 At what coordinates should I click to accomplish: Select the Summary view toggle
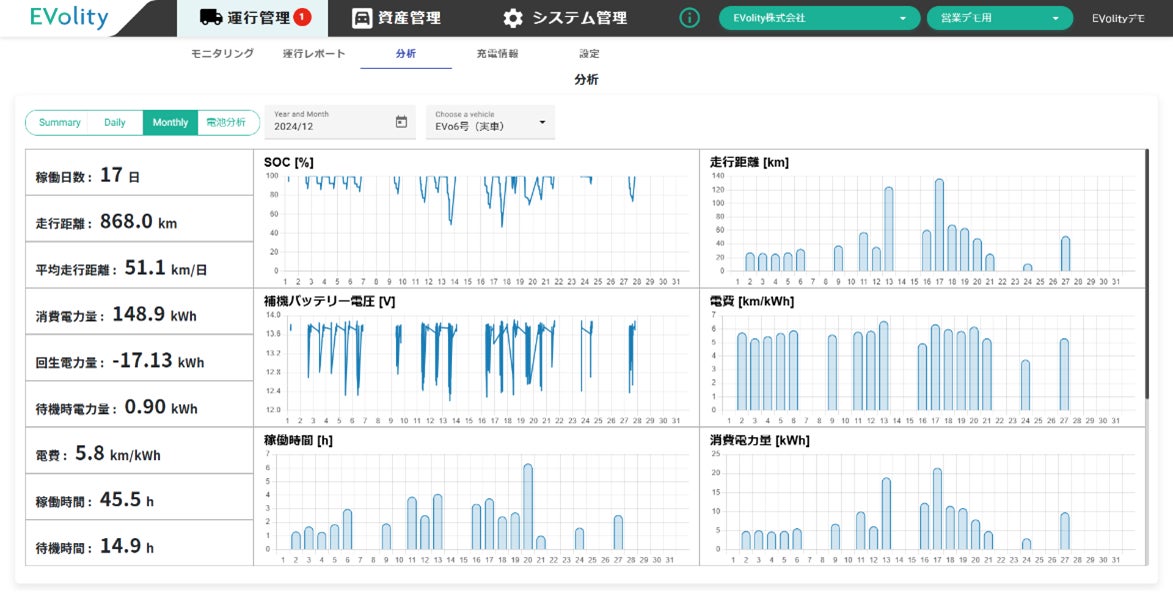[x=59, y=123]
